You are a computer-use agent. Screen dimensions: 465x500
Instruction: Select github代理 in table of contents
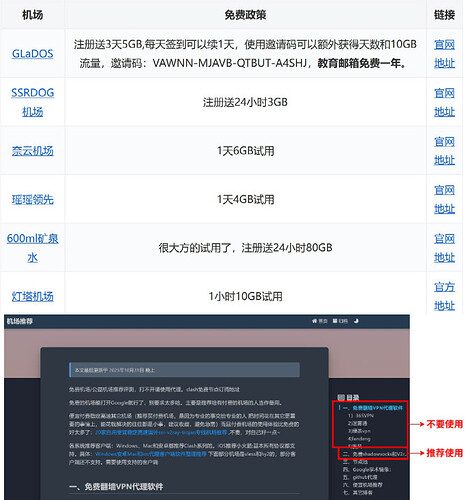360,477
